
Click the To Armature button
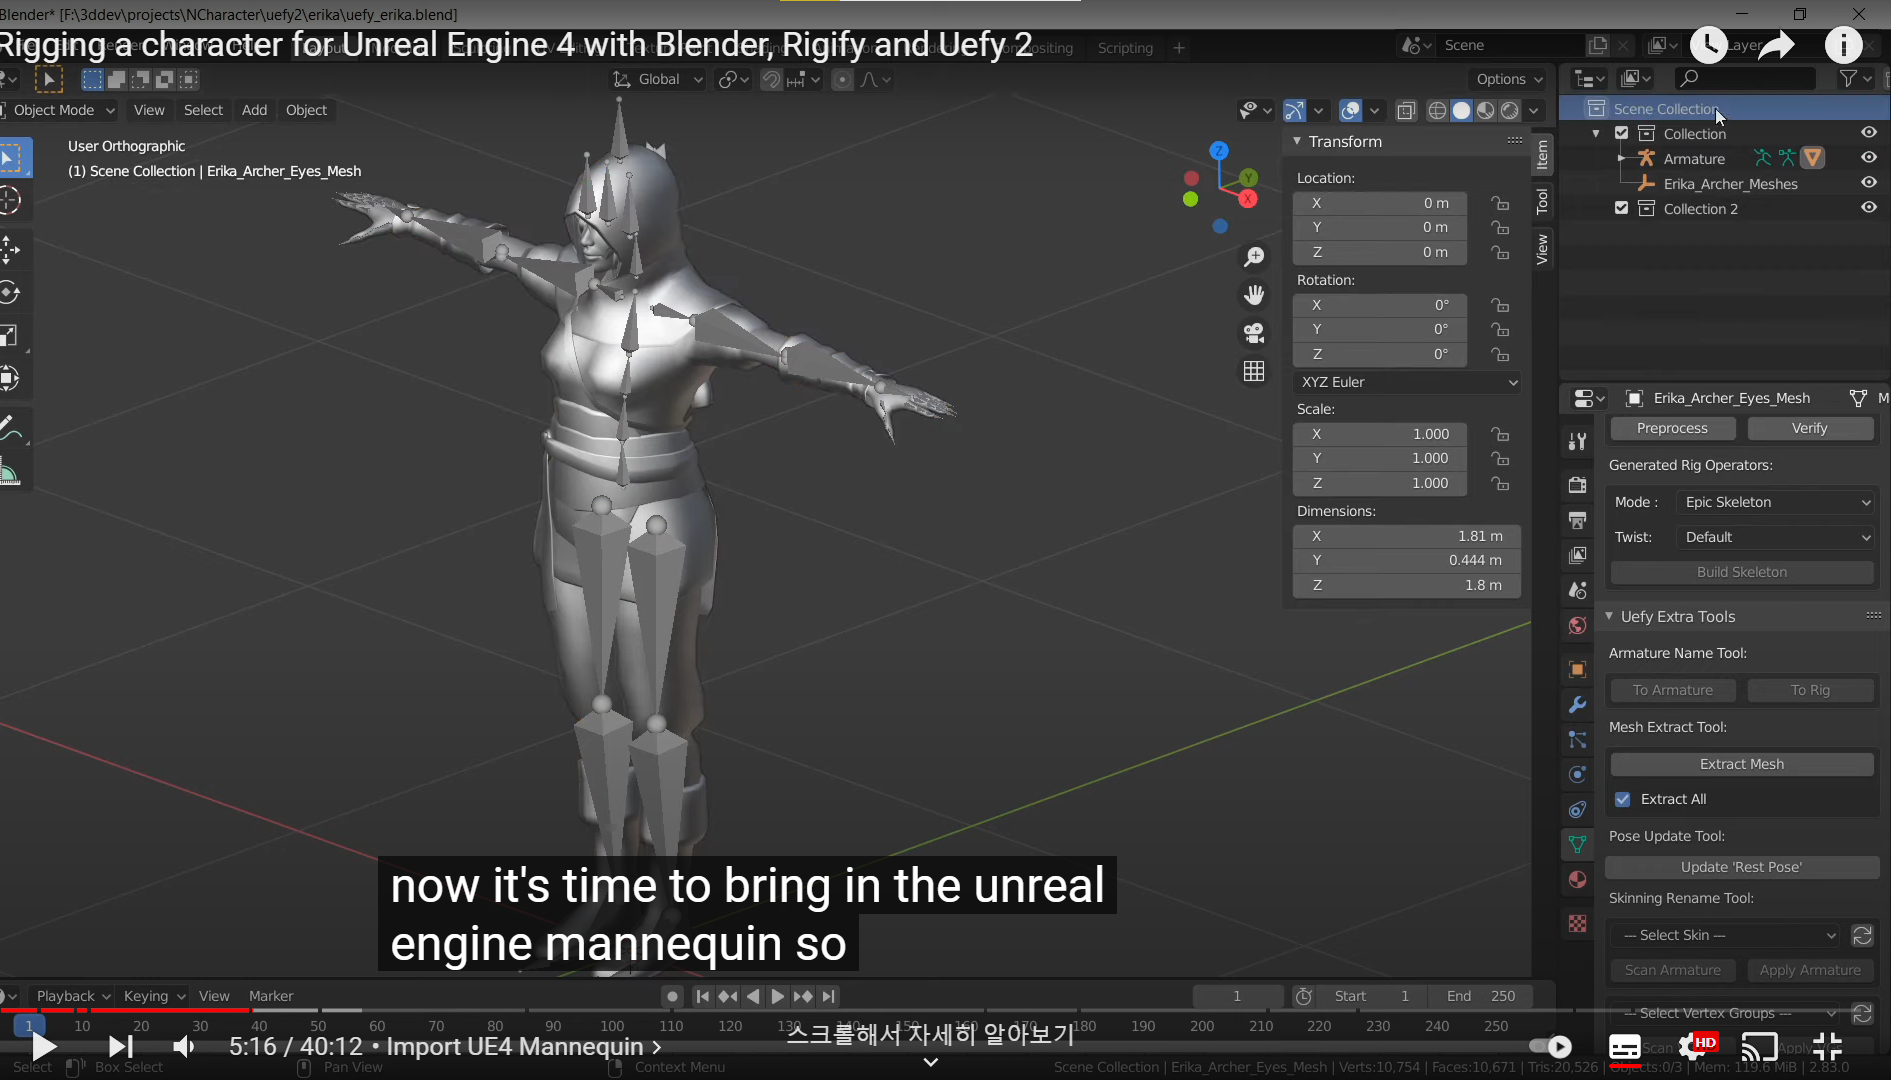[1673, 690]
